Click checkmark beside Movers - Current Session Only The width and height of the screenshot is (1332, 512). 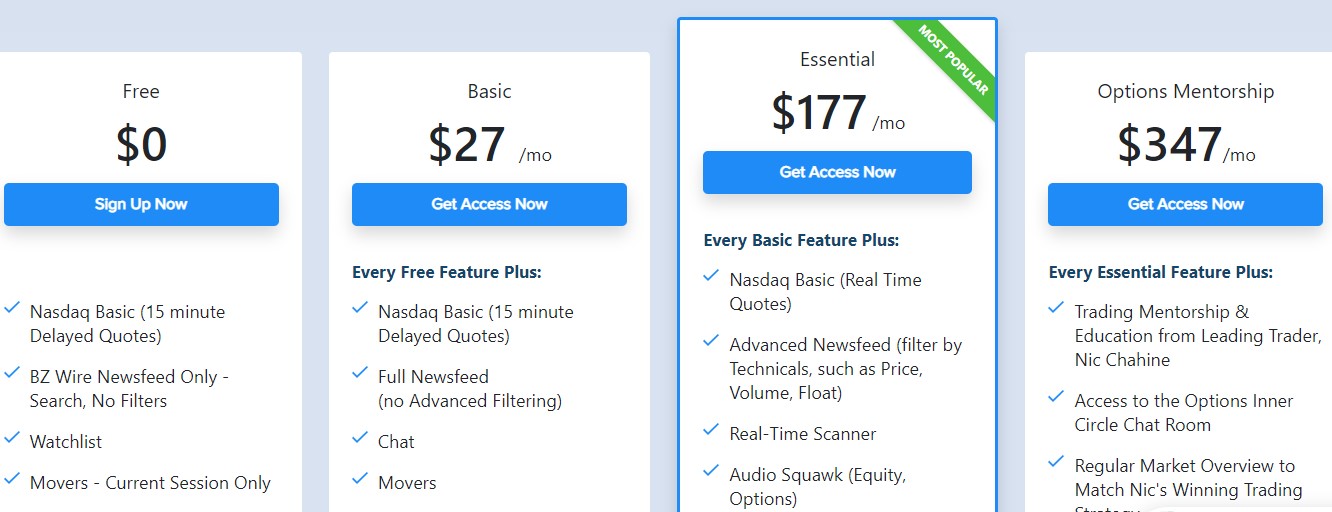point(12,479)
